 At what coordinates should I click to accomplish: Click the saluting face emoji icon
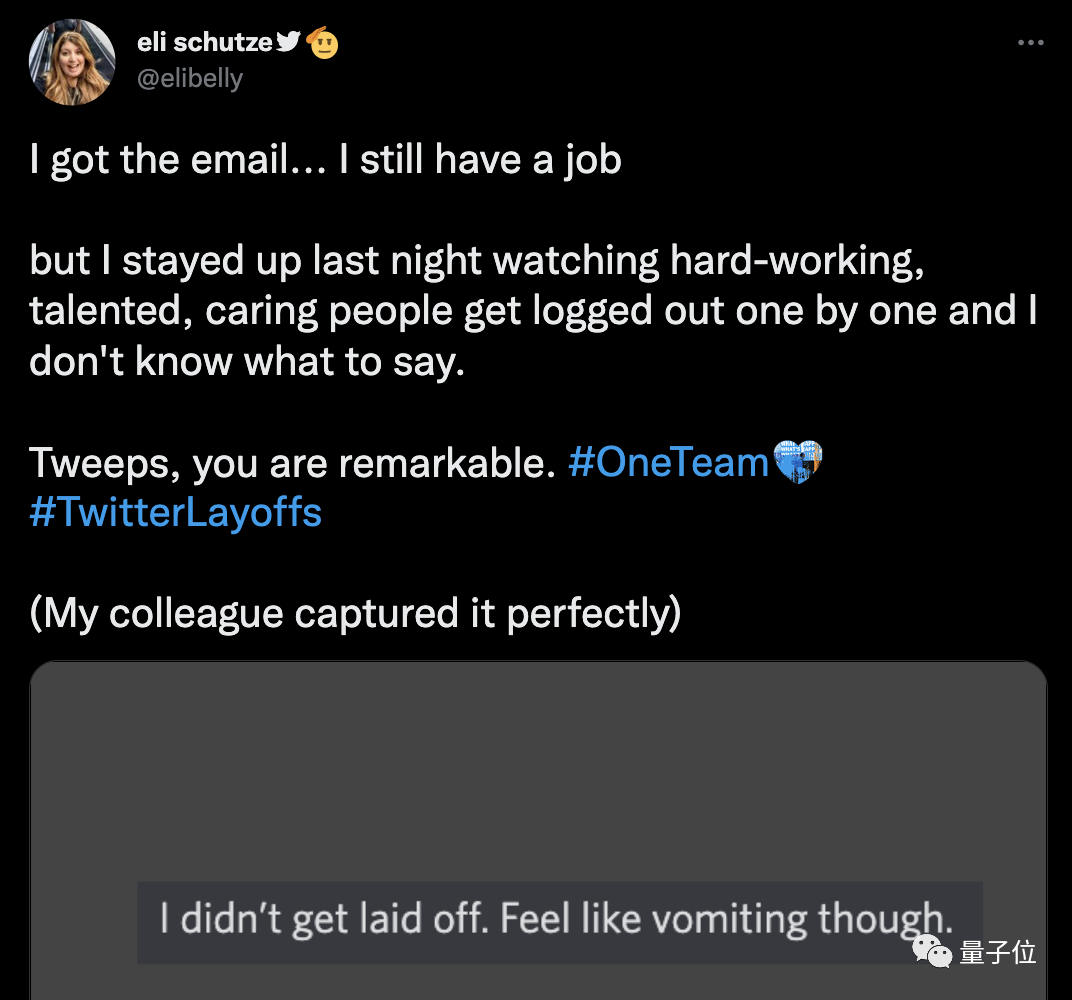(x=322, y=43)
